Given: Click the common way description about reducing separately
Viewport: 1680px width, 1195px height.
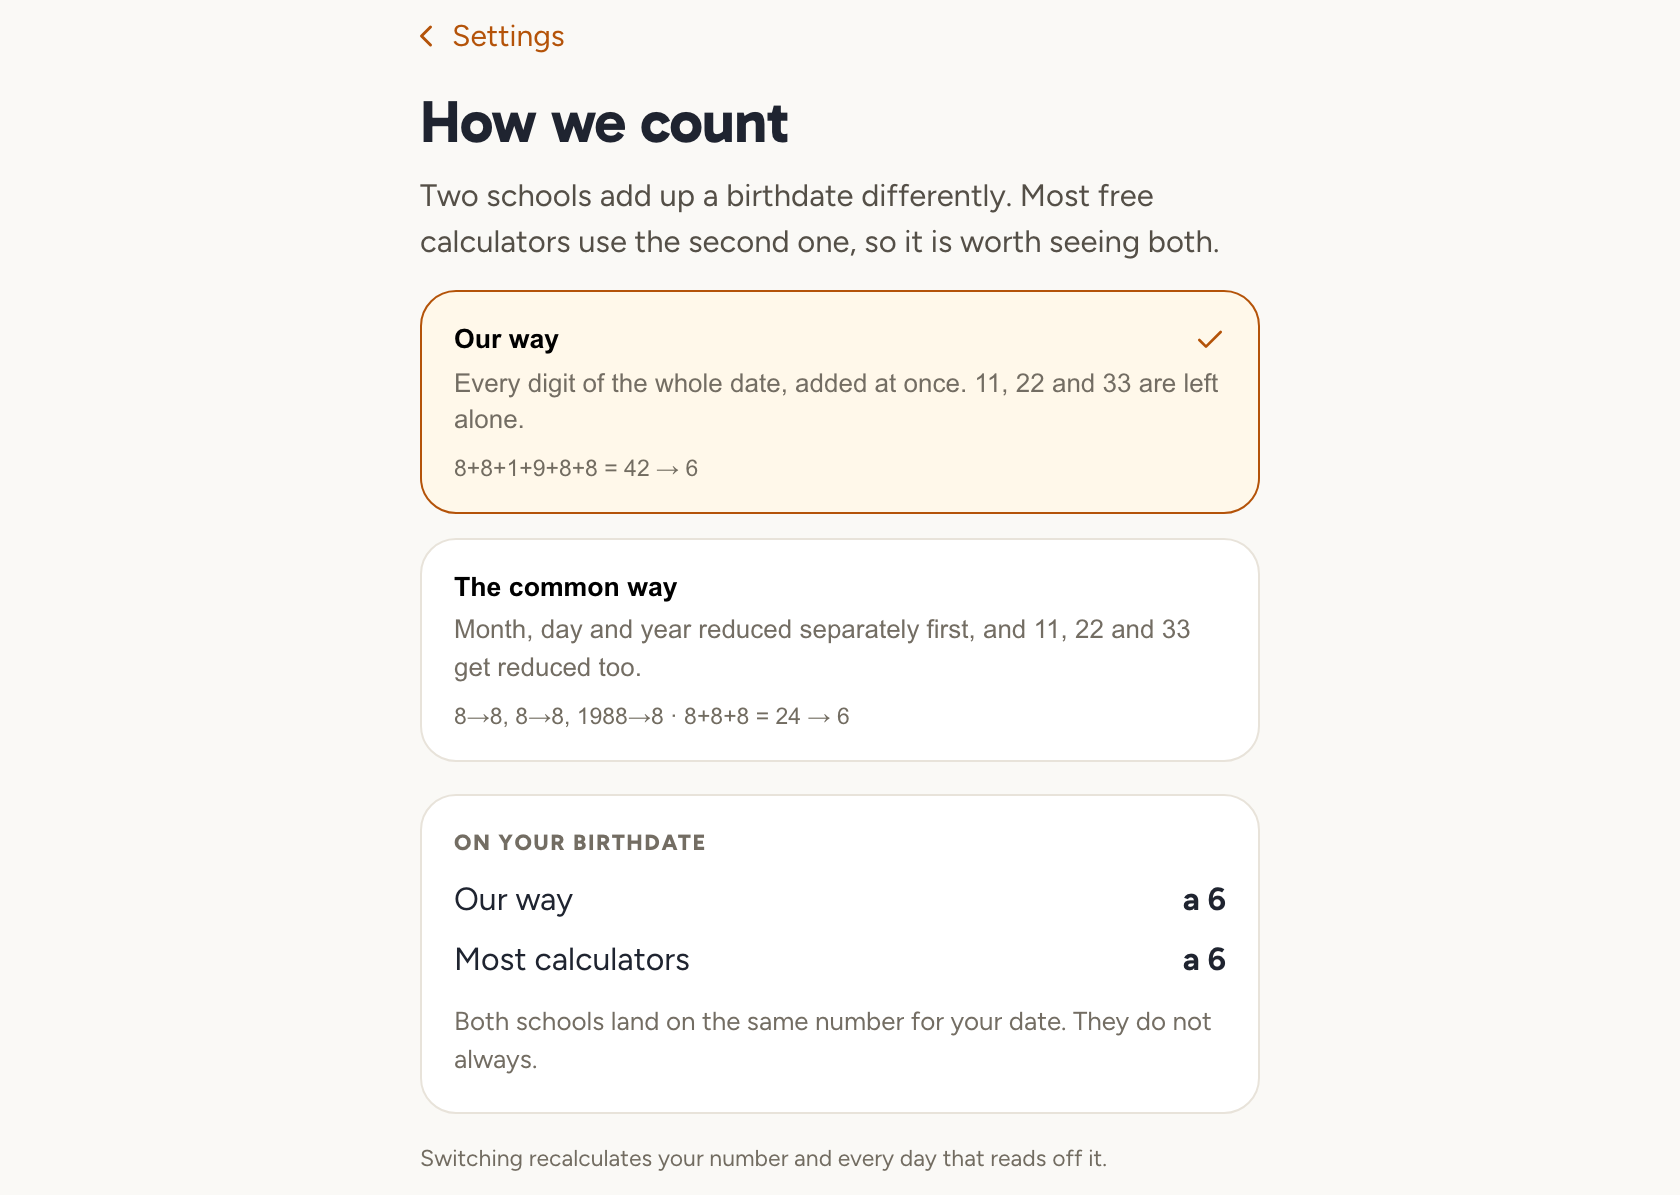Looking at the screenshot, I should pyautogui.click(x=822, y=648).
